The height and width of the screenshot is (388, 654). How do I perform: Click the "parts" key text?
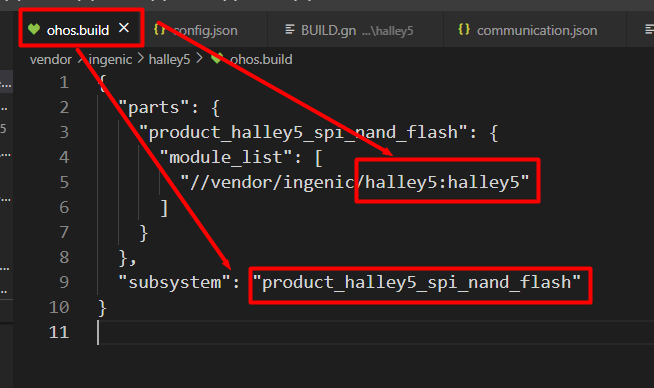click(x=153, y=108)
